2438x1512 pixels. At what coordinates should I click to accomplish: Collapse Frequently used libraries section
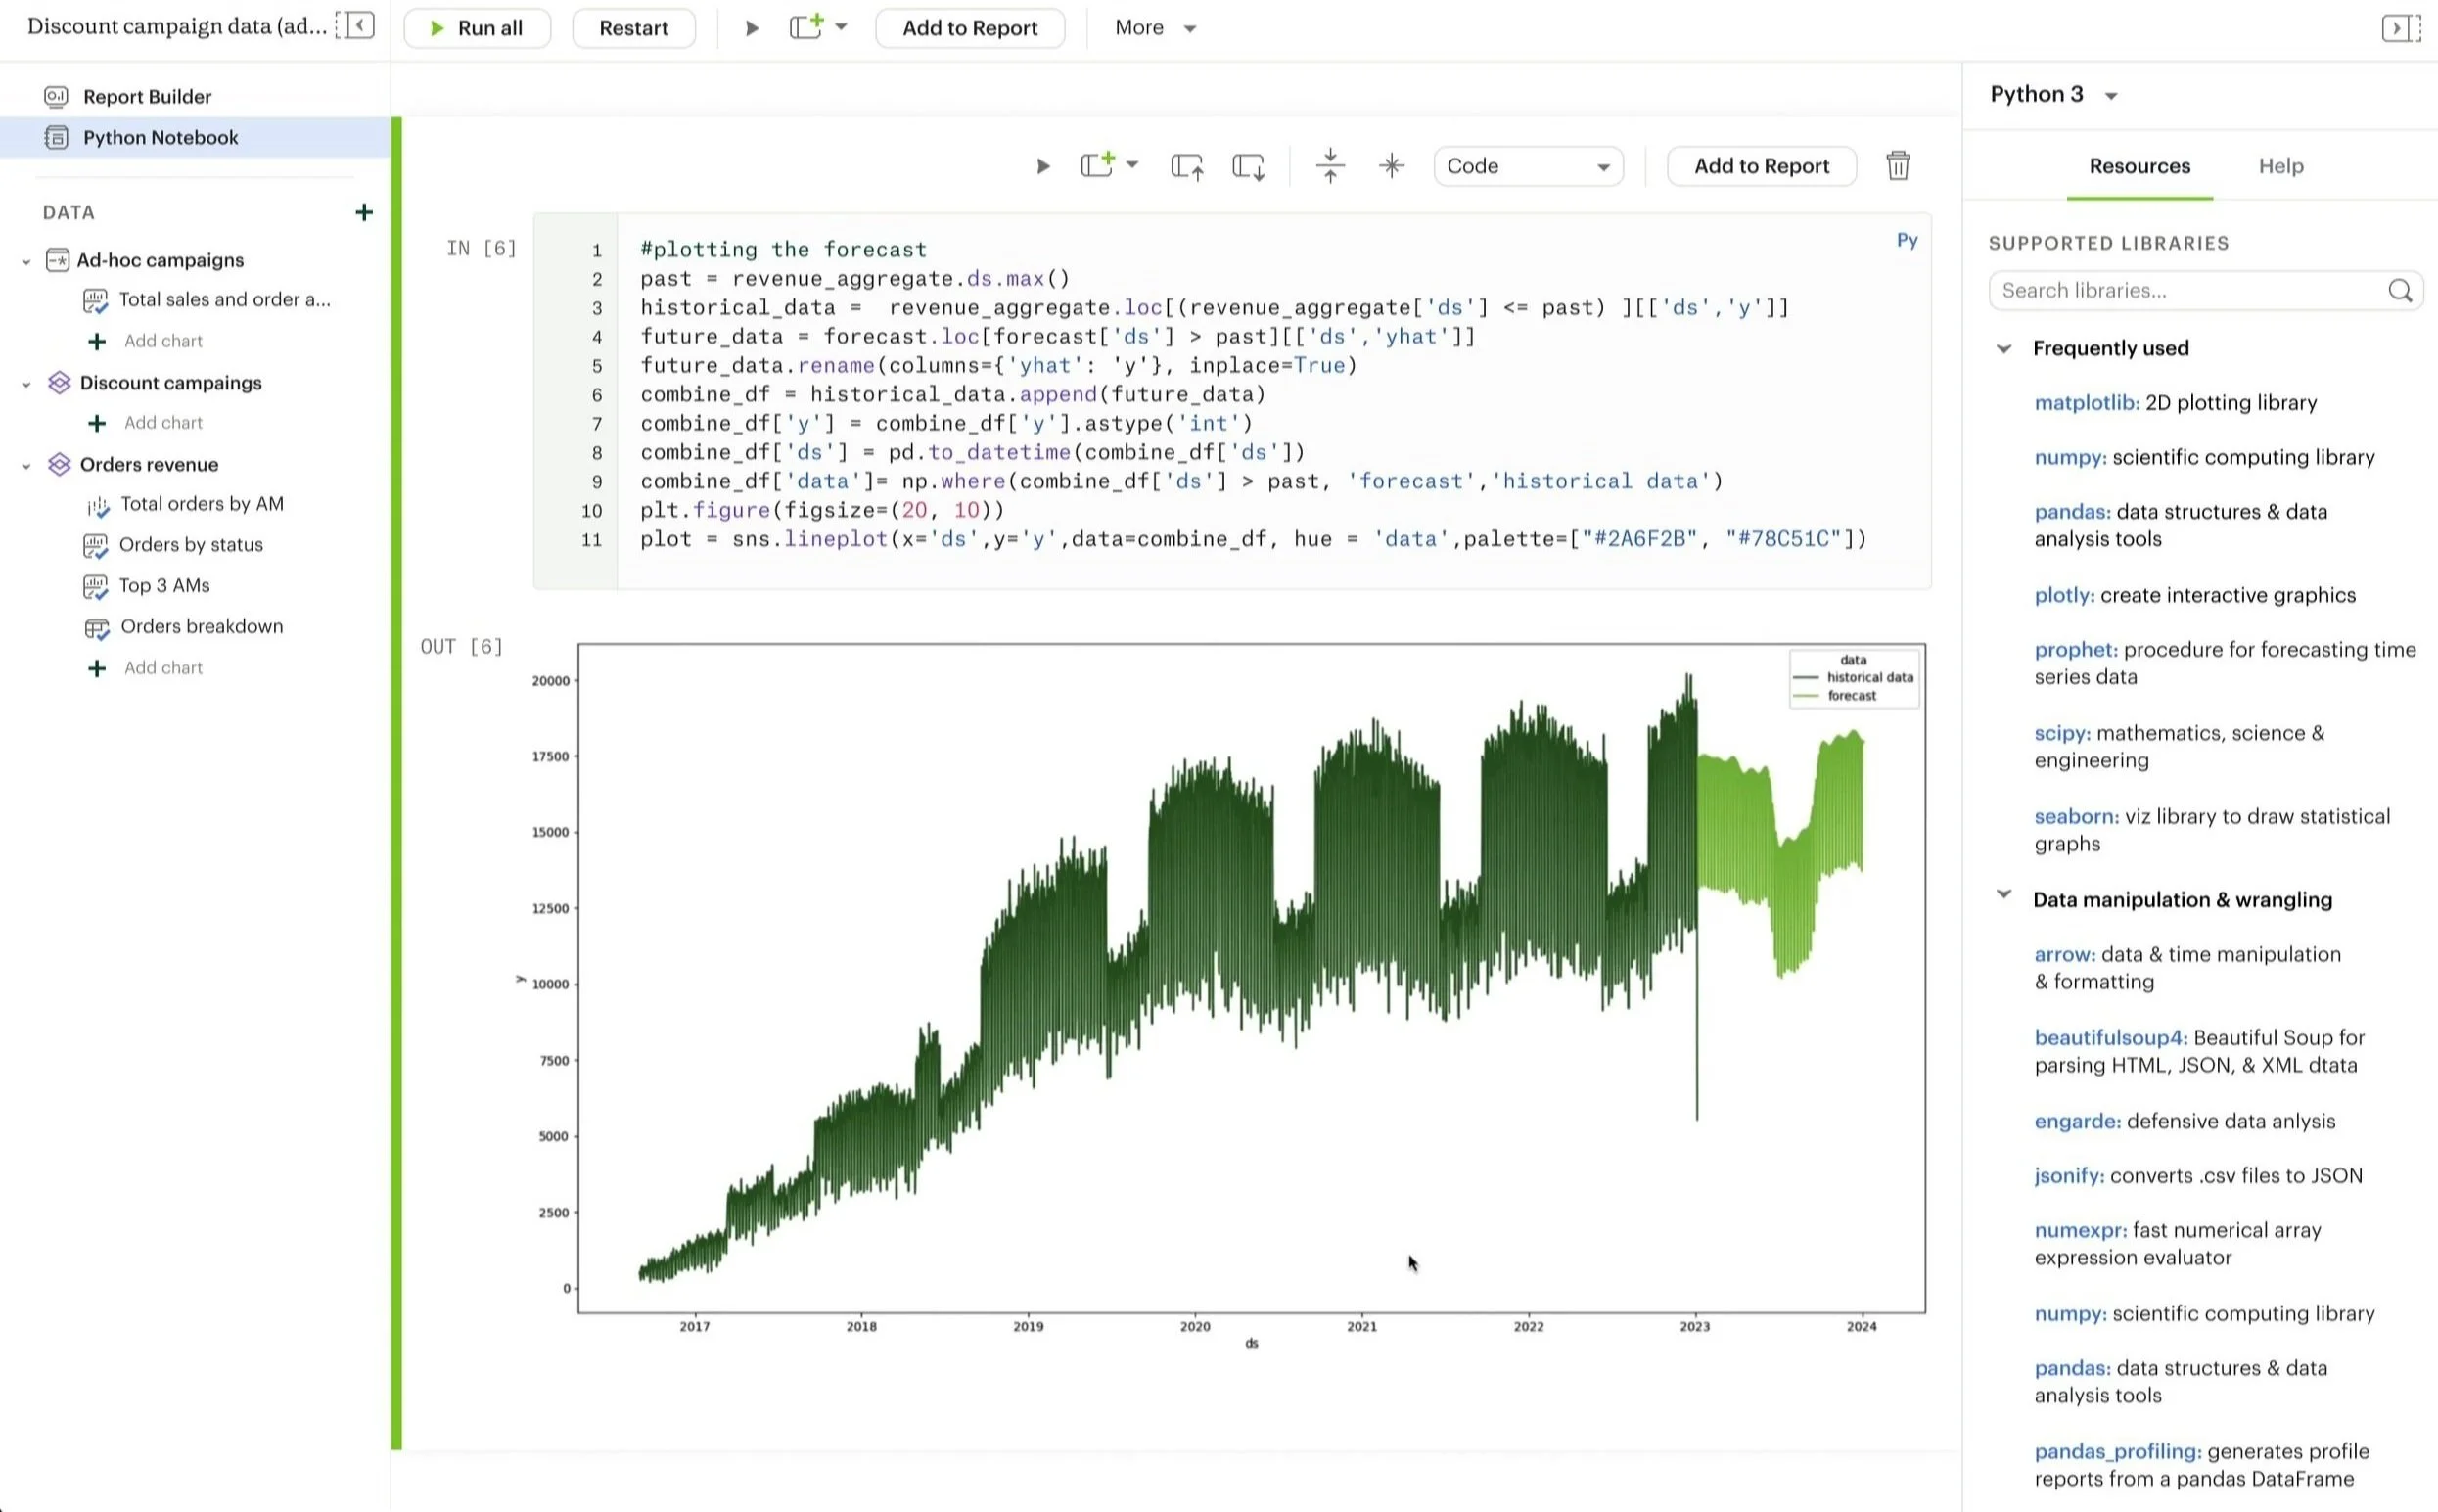pos(2004,349)
